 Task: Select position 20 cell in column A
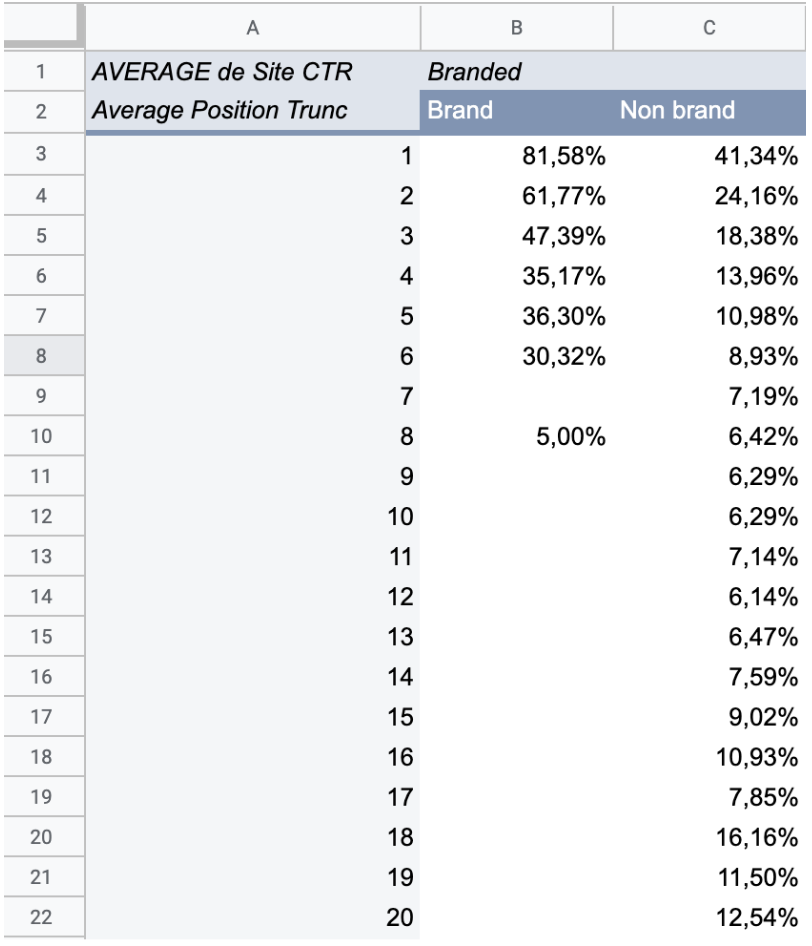[x=253, y=917]
